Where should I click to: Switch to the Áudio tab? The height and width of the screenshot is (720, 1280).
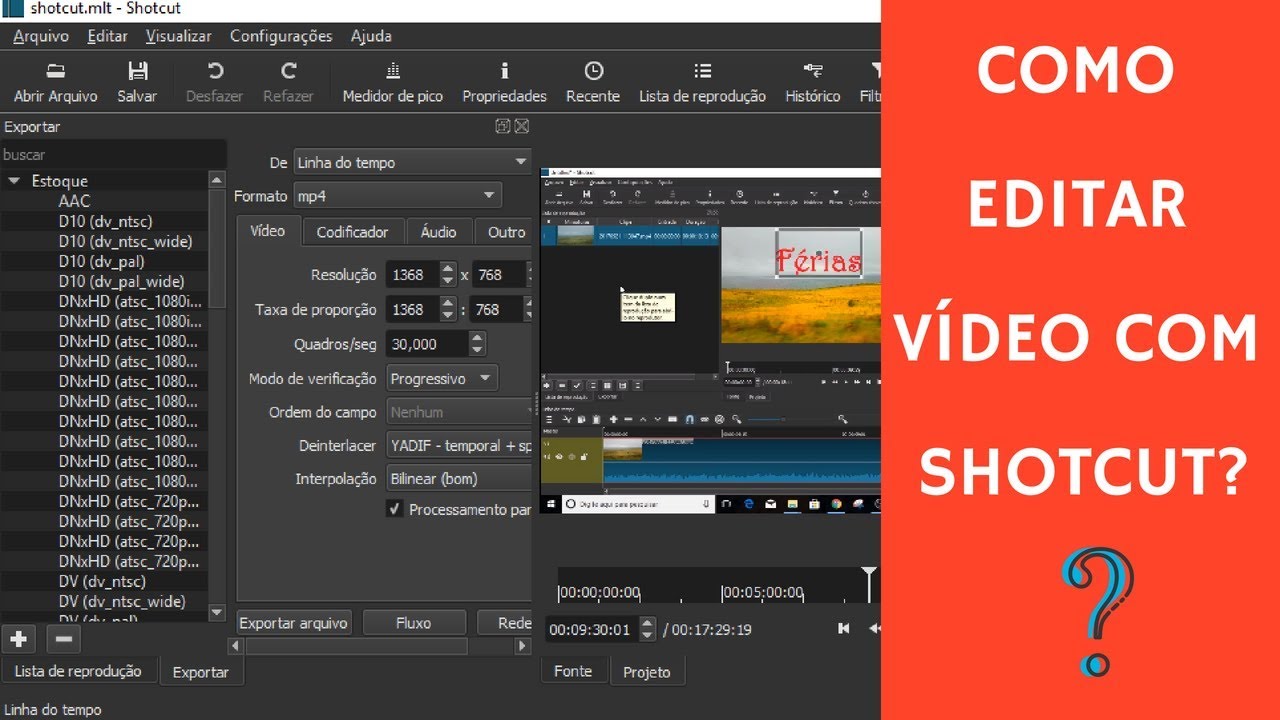tap(438, 232)
